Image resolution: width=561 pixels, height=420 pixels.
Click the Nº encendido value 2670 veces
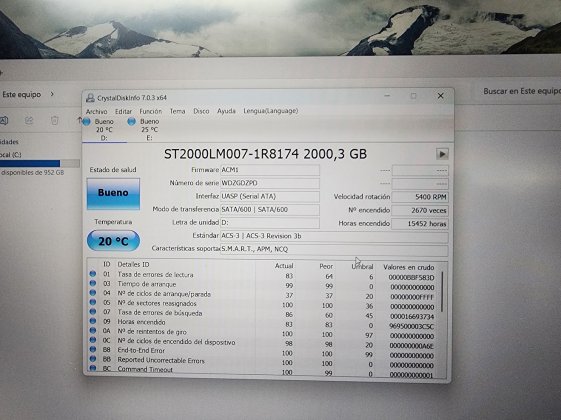420,210
